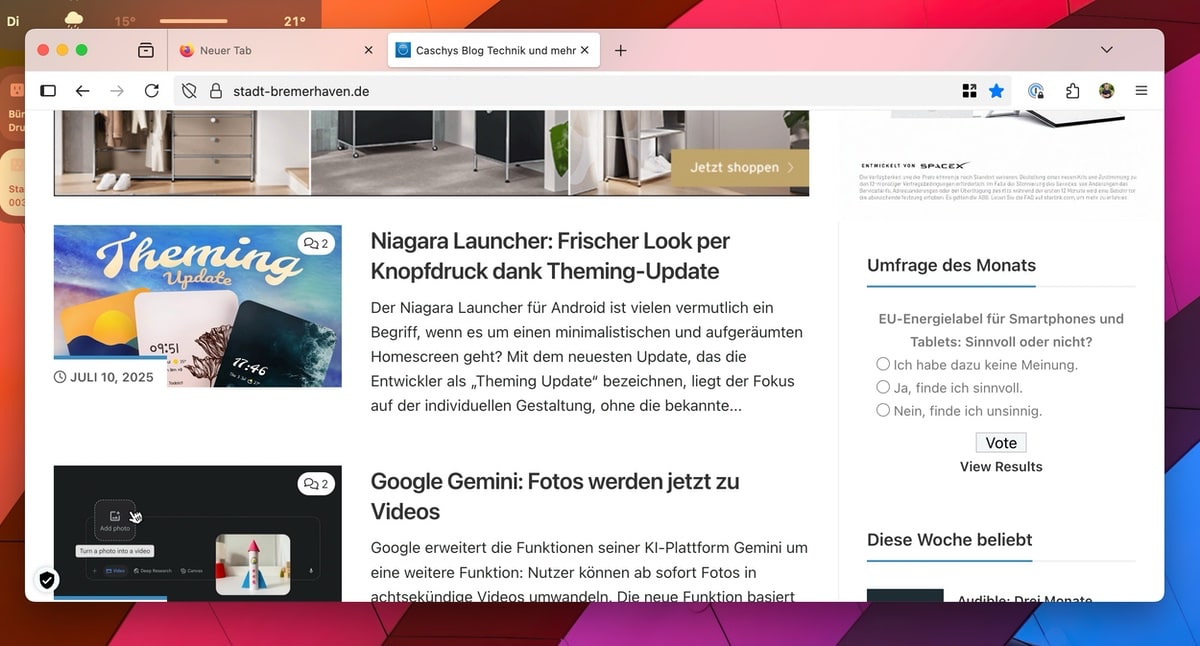Screen dimensions: 1200x646
Task: Click the Google Gemini article thumbnail
Action: point(197,532)
